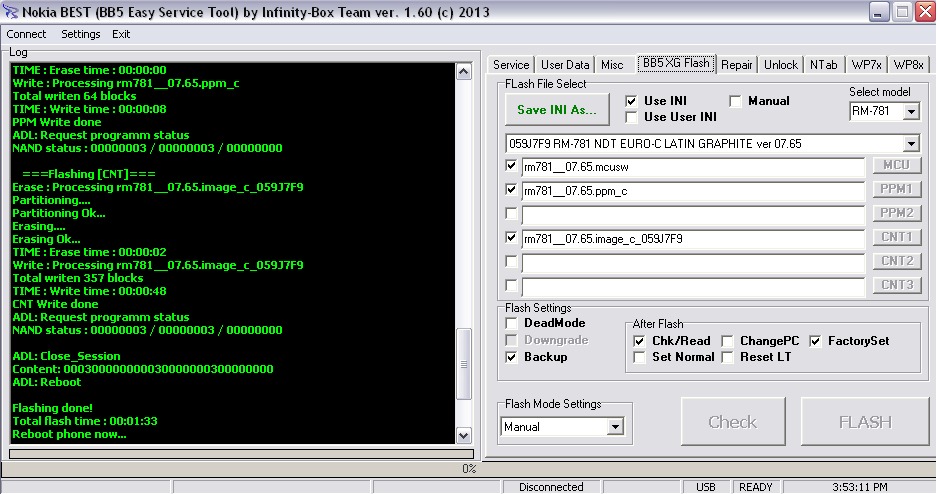Switch to the User Data tab
This screenshot has height=494, width=937.
coord(565,65)
